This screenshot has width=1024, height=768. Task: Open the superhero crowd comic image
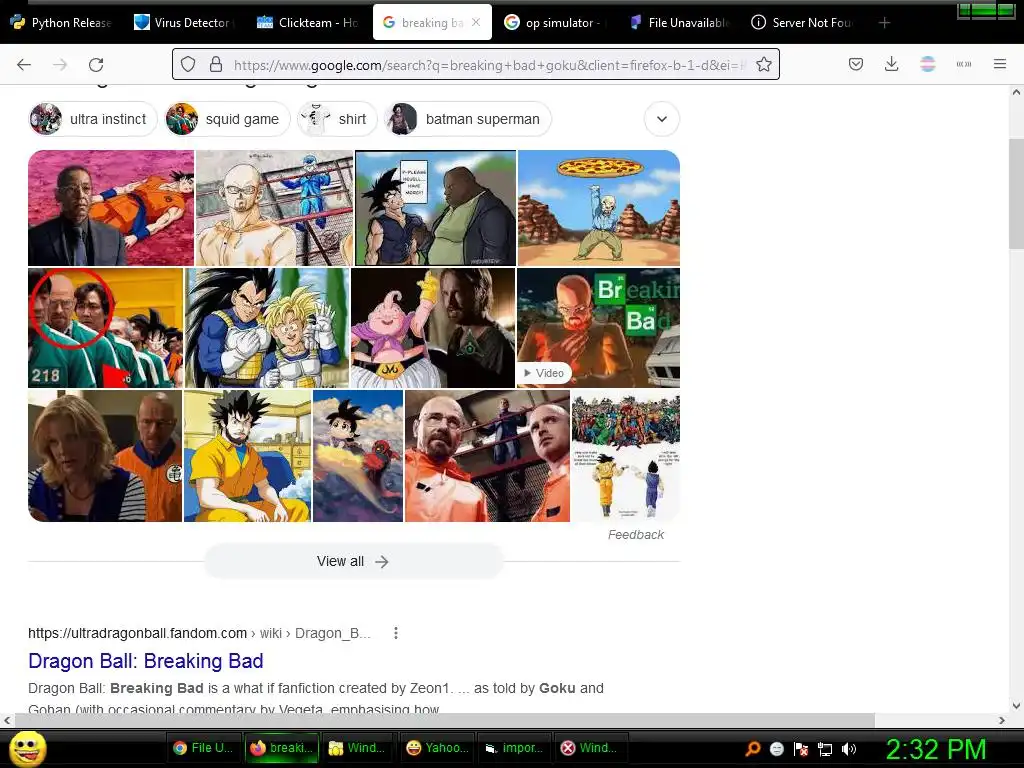click(x=626, y=456)
